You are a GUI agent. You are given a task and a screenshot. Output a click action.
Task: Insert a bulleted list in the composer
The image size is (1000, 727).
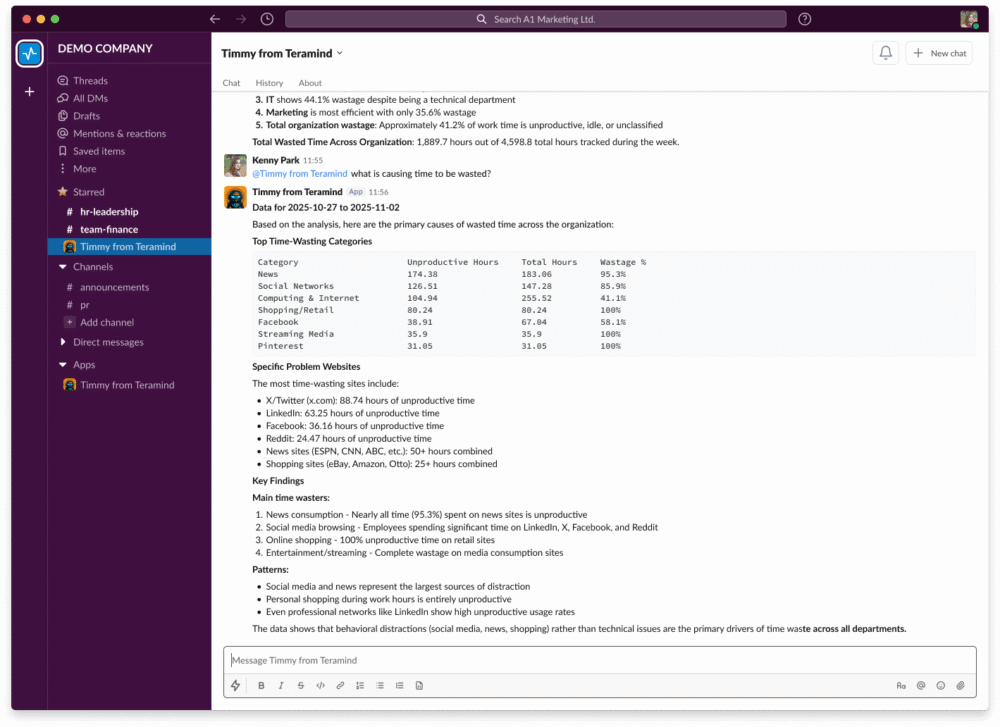point(379,686)
